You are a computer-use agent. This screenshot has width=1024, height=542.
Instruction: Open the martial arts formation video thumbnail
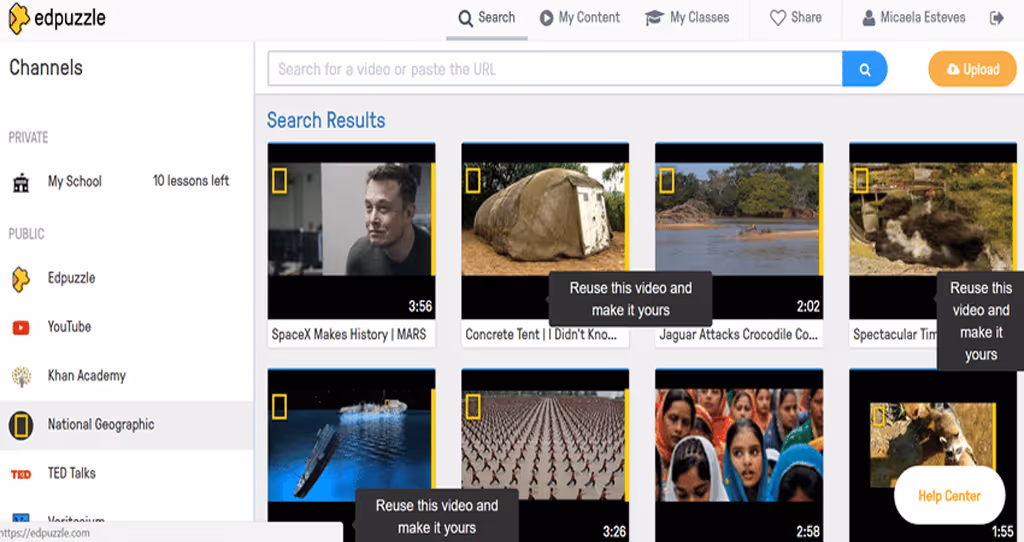[545, 455]
